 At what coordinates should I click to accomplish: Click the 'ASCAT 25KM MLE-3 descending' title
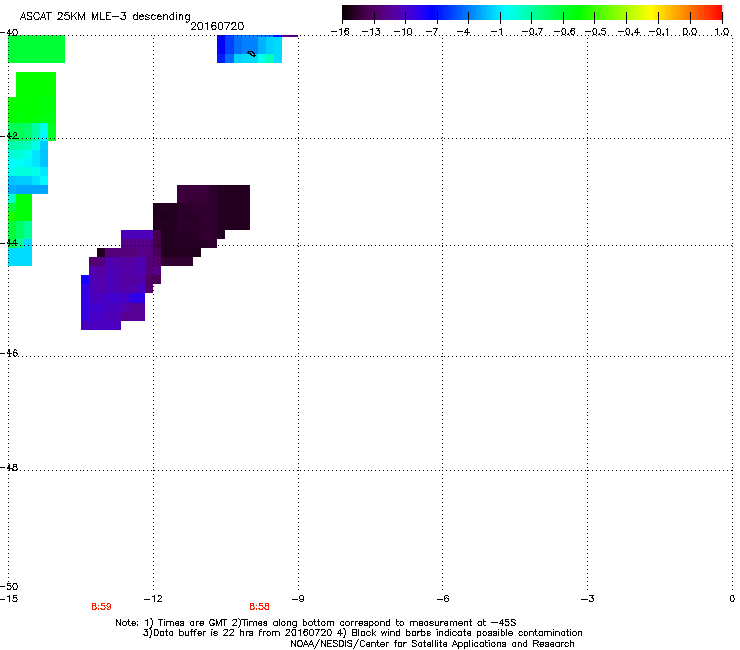(105, 16)
